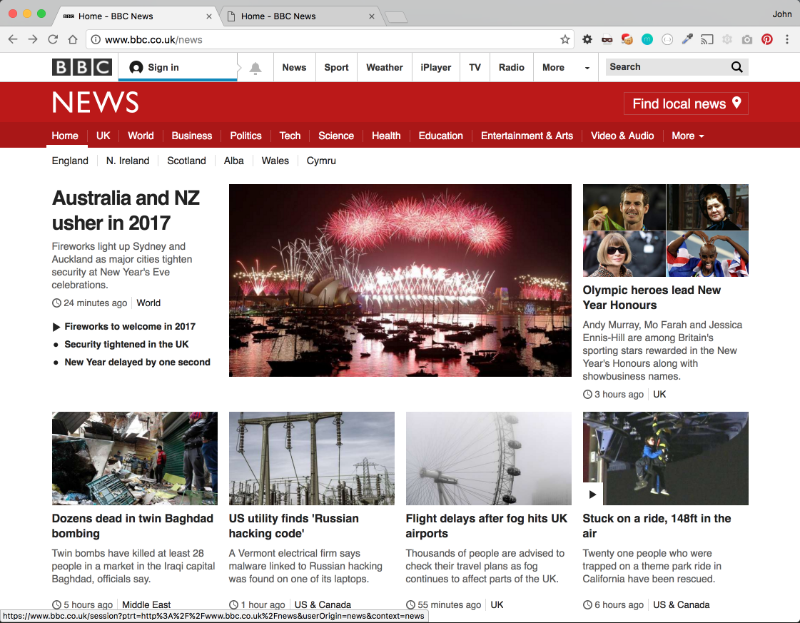This screenshot has width=800, height=623.
Task: Go to Business news section
Action: [191, 136]
